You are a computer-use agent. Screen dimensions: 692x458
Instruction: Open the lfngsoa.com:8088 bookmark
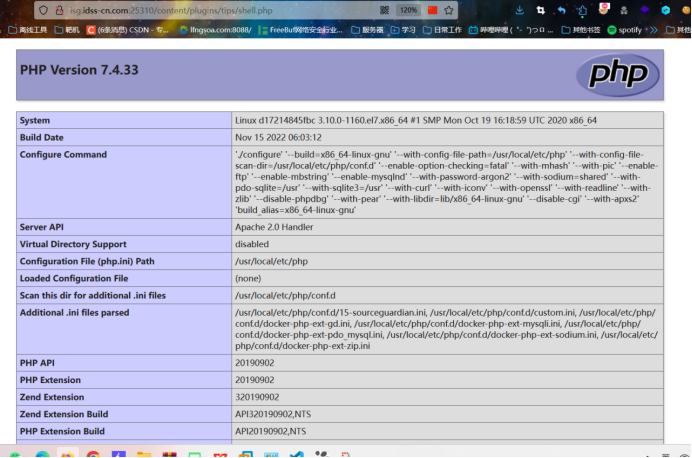coord(216,30)
